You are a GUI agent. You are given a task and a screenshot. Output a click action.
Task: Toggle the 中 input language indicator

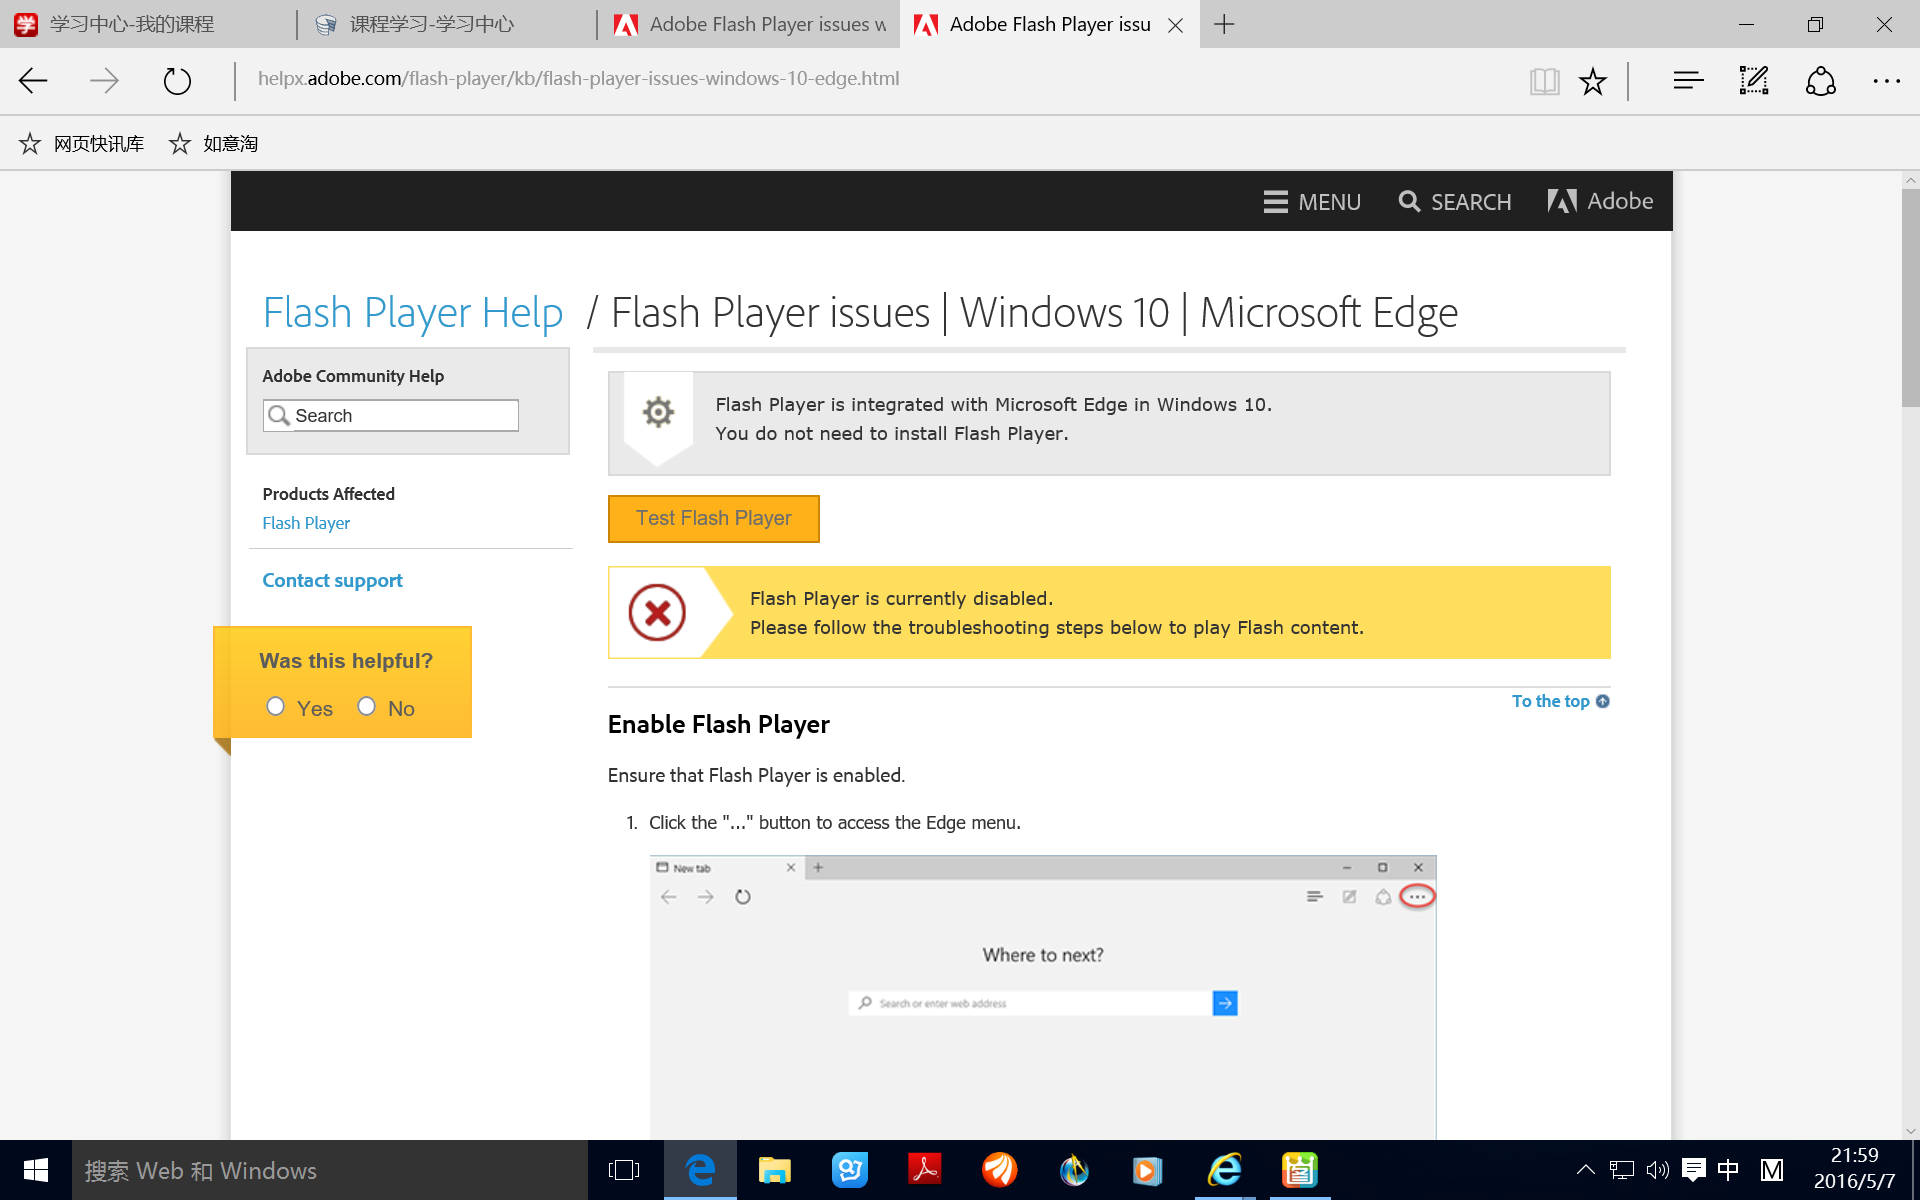(x=1728, y=1170)
